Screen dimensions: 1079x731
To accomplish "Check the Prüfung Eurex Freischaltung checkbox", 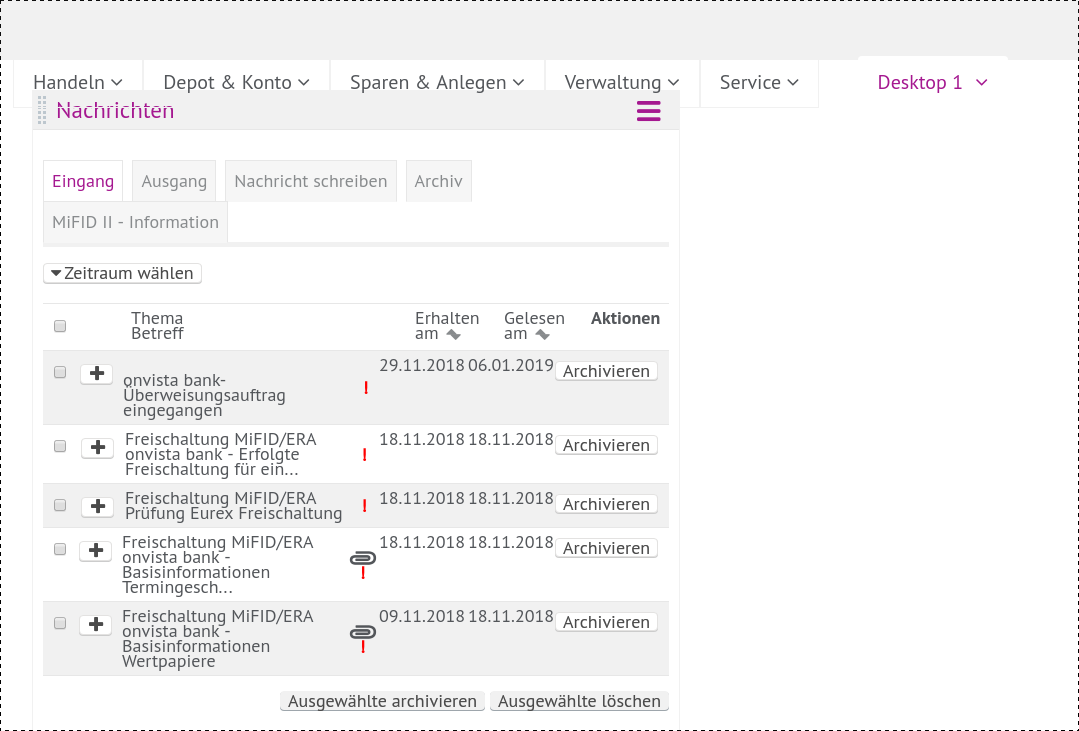I will point(60,505).
